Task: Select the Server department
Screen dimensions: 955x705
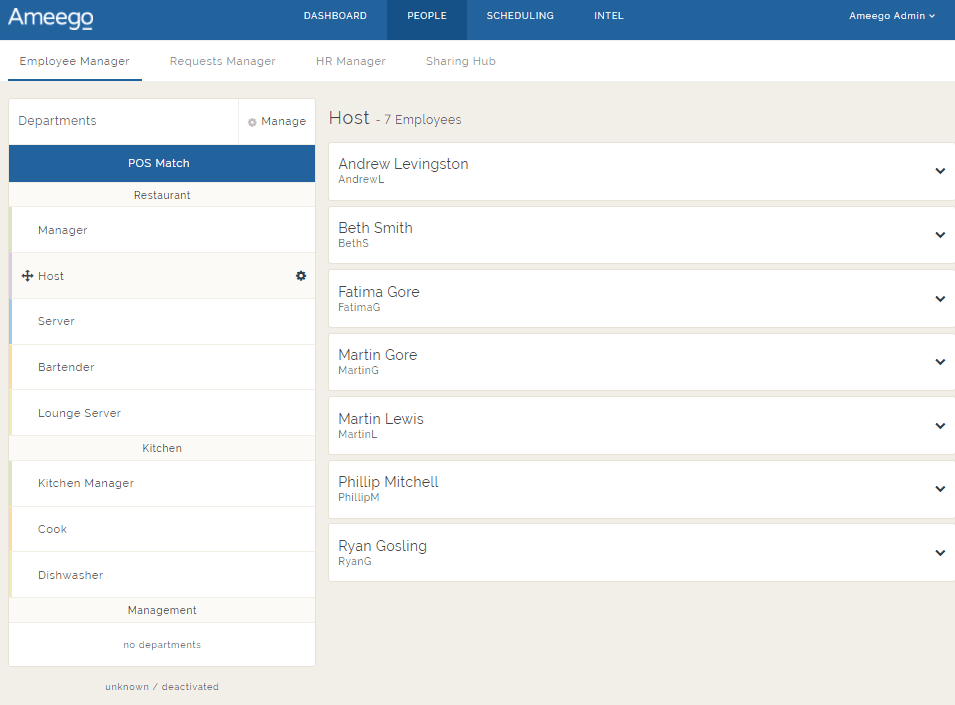Action: point(57,321)
